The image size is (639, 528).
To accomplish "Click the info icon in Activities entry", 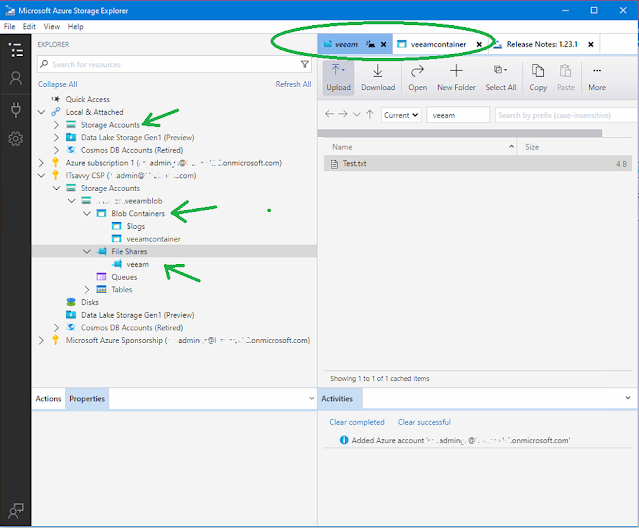I will tap(344, 440).
